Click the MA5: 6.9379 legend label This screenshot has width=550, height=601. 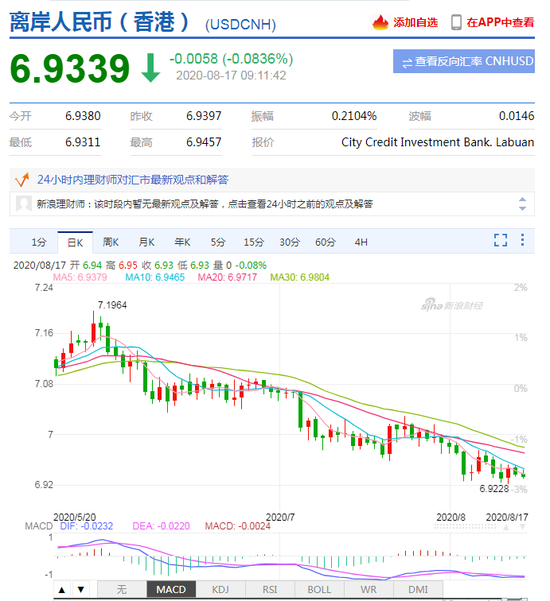(80, 277)
